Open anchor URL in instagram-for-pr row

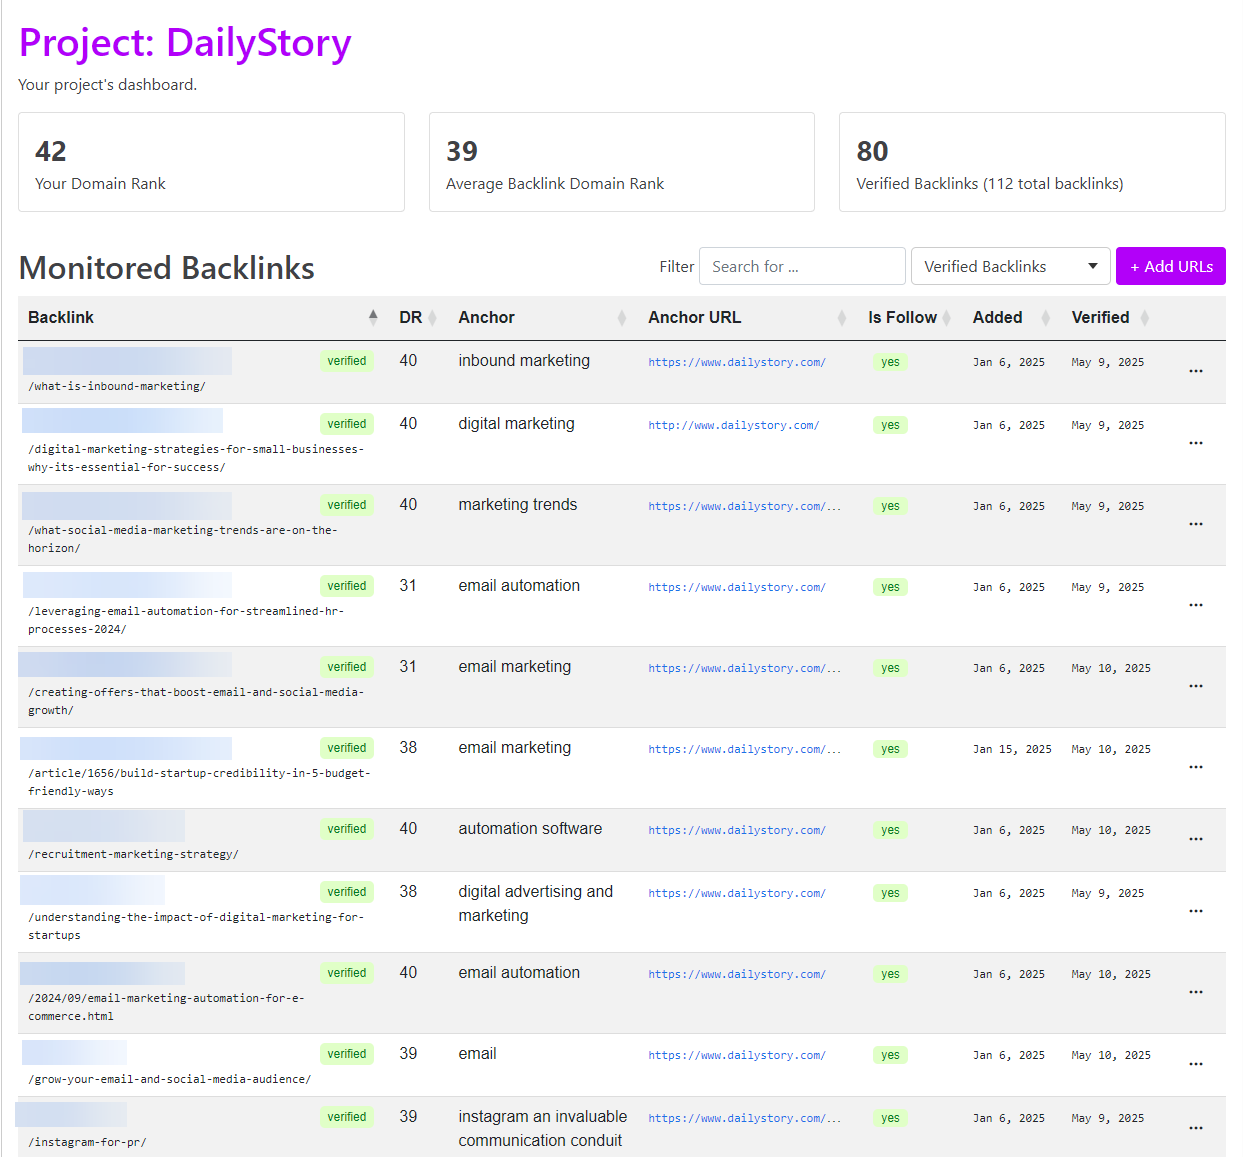pyautogui.click(x=744, y=1118)
